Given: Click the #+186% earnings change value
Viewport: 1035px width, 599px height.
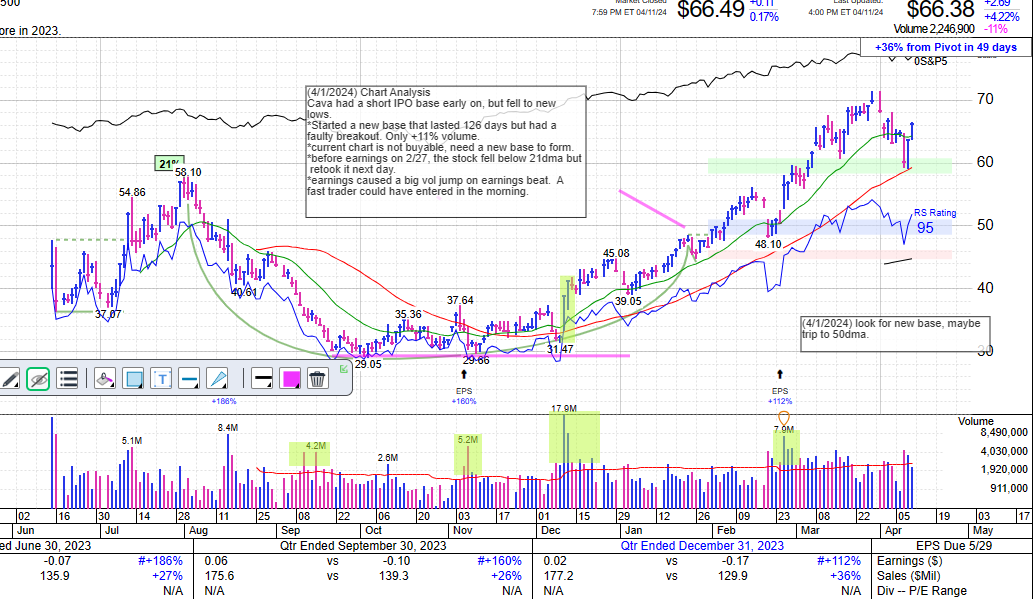Looking at the screenshot, I should [160, 561].
